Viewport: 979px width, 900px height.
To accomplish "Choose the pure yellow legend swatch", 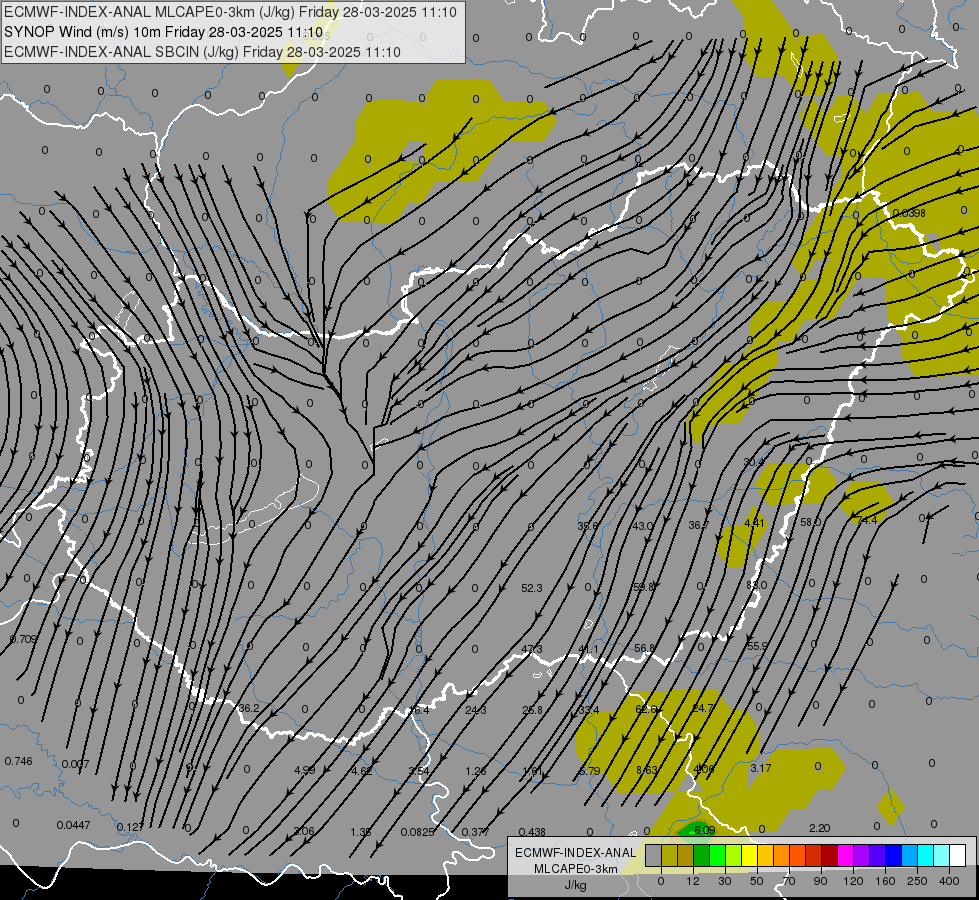I will (x=750, y=855).
